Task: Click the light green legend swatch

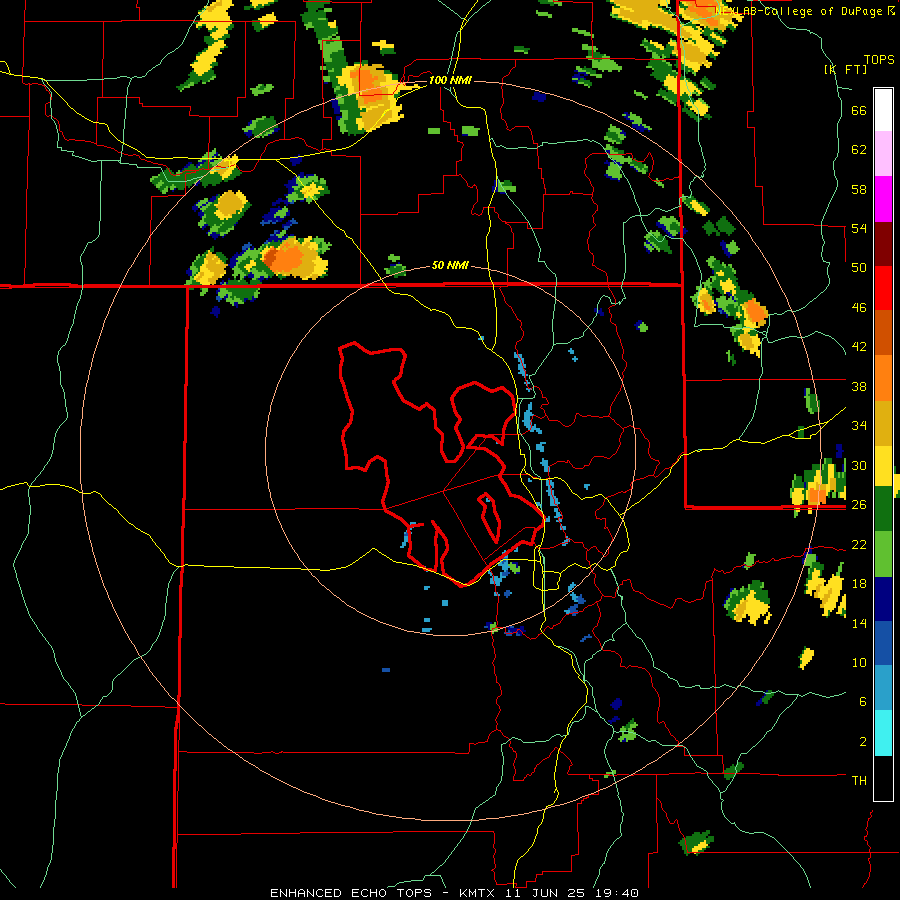Action: [x=883, y=554]
